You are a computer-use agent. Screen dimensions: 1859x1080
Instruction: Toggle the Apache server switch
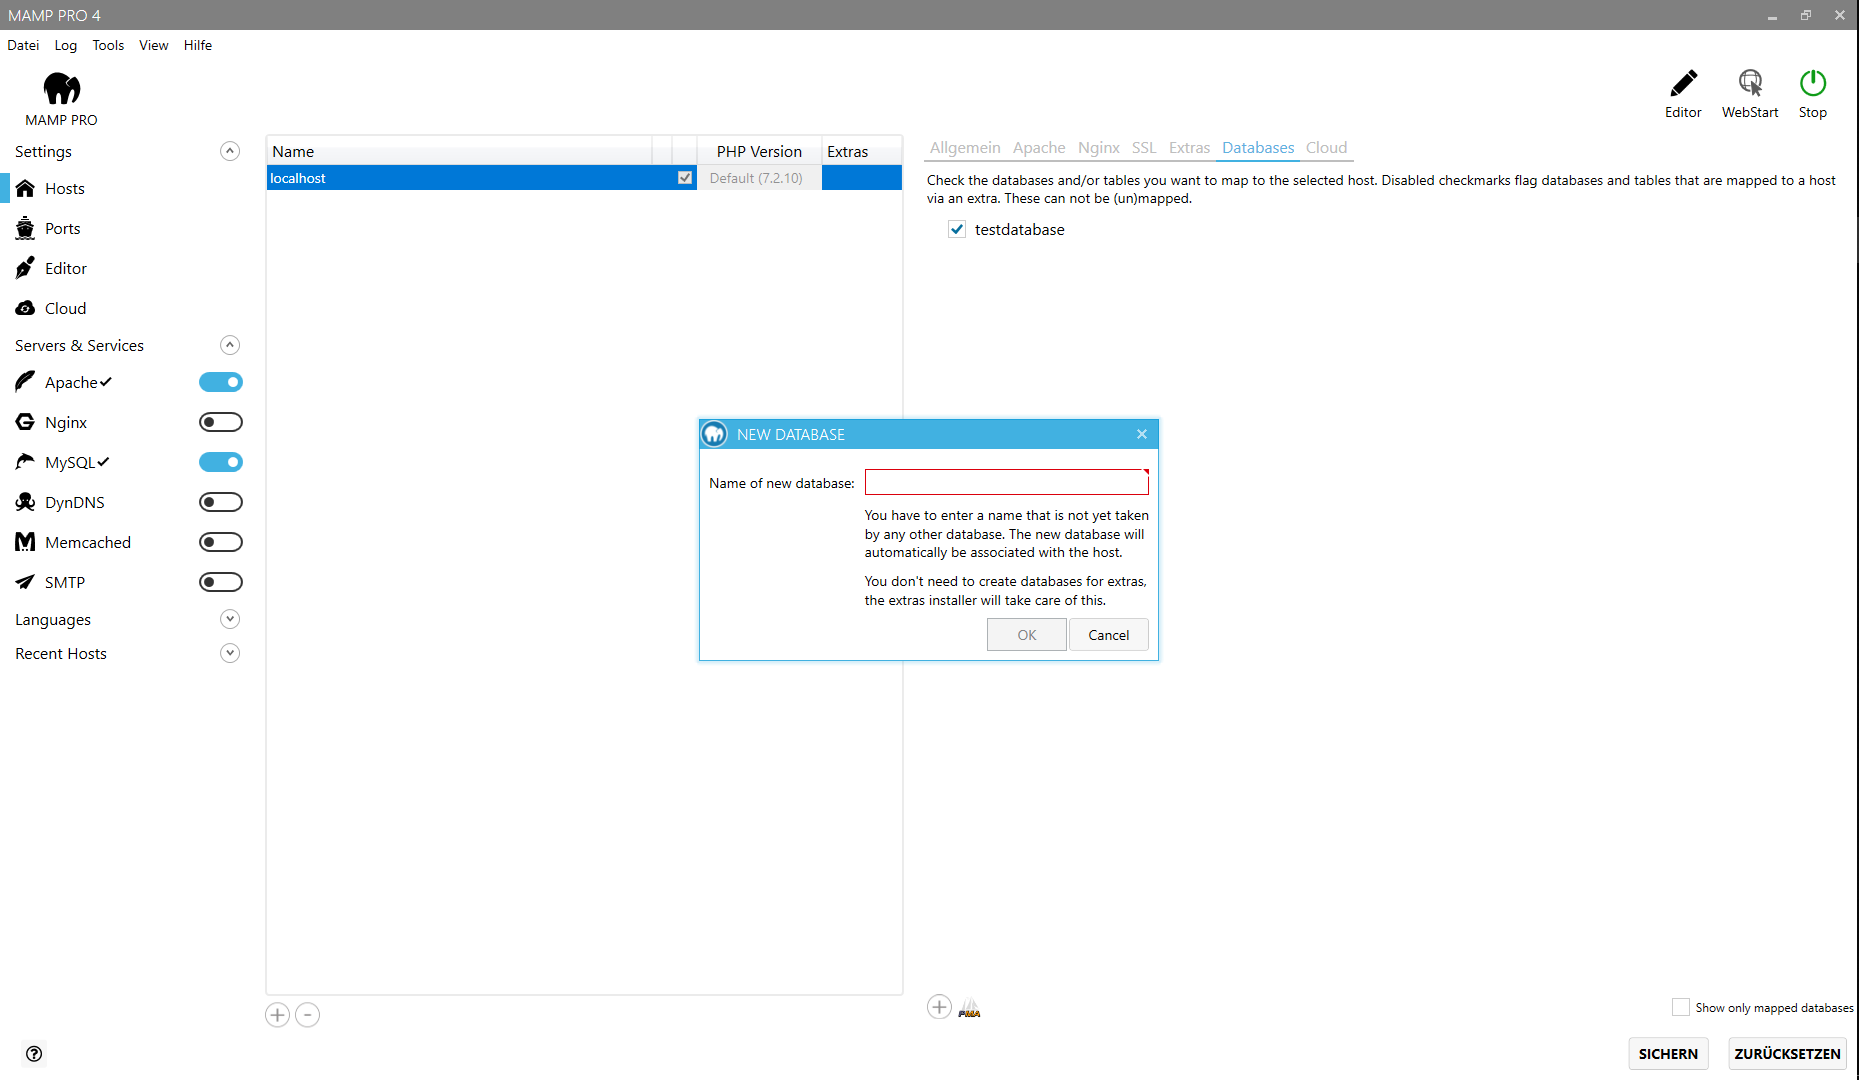click(x=221, y=382)
